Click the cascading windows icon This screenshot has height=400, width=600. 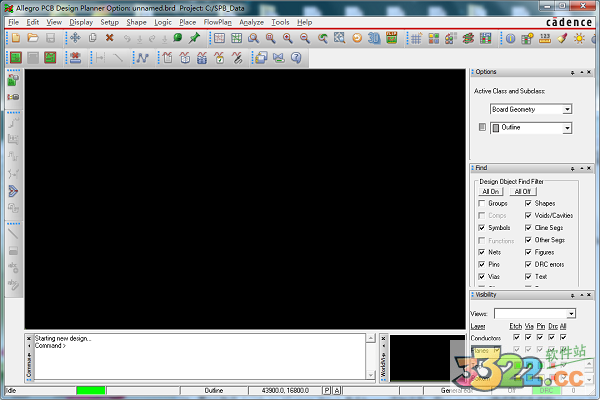tap(261, 58)
